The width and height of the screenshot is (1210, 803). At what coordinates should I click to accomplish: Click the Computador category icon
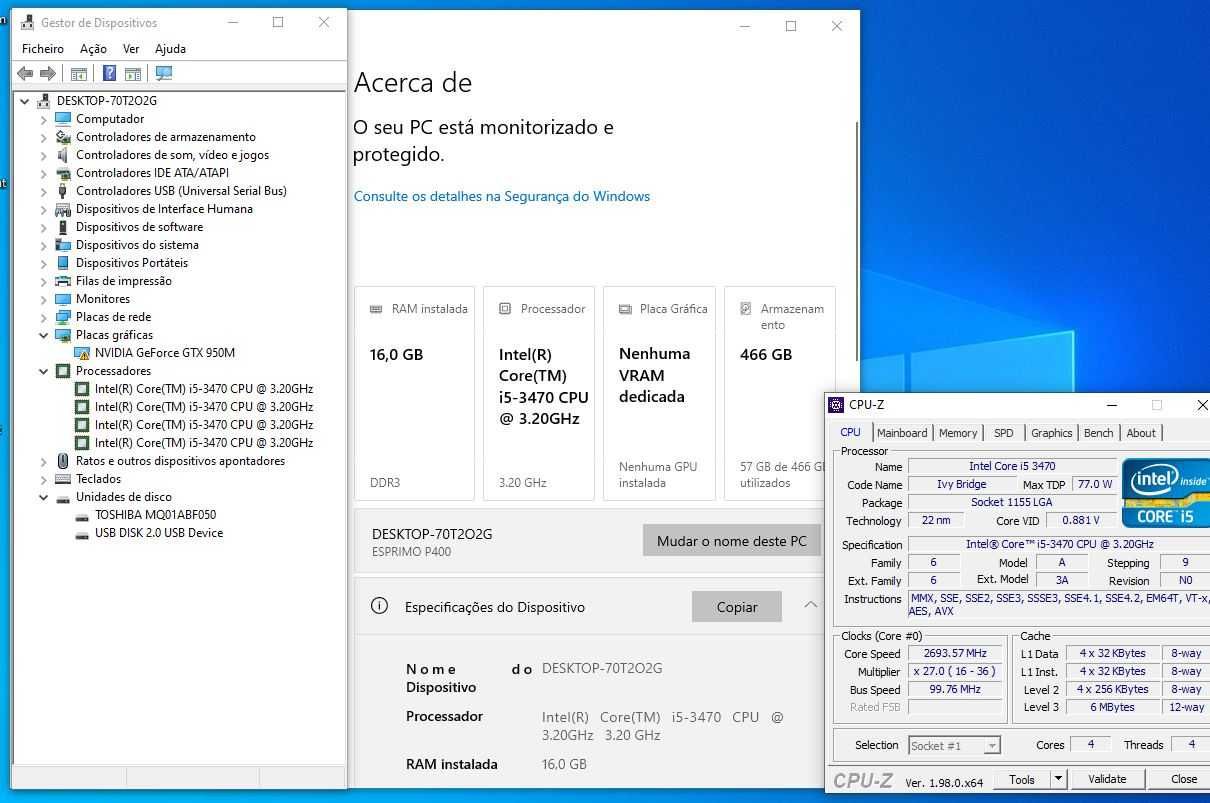63,119
